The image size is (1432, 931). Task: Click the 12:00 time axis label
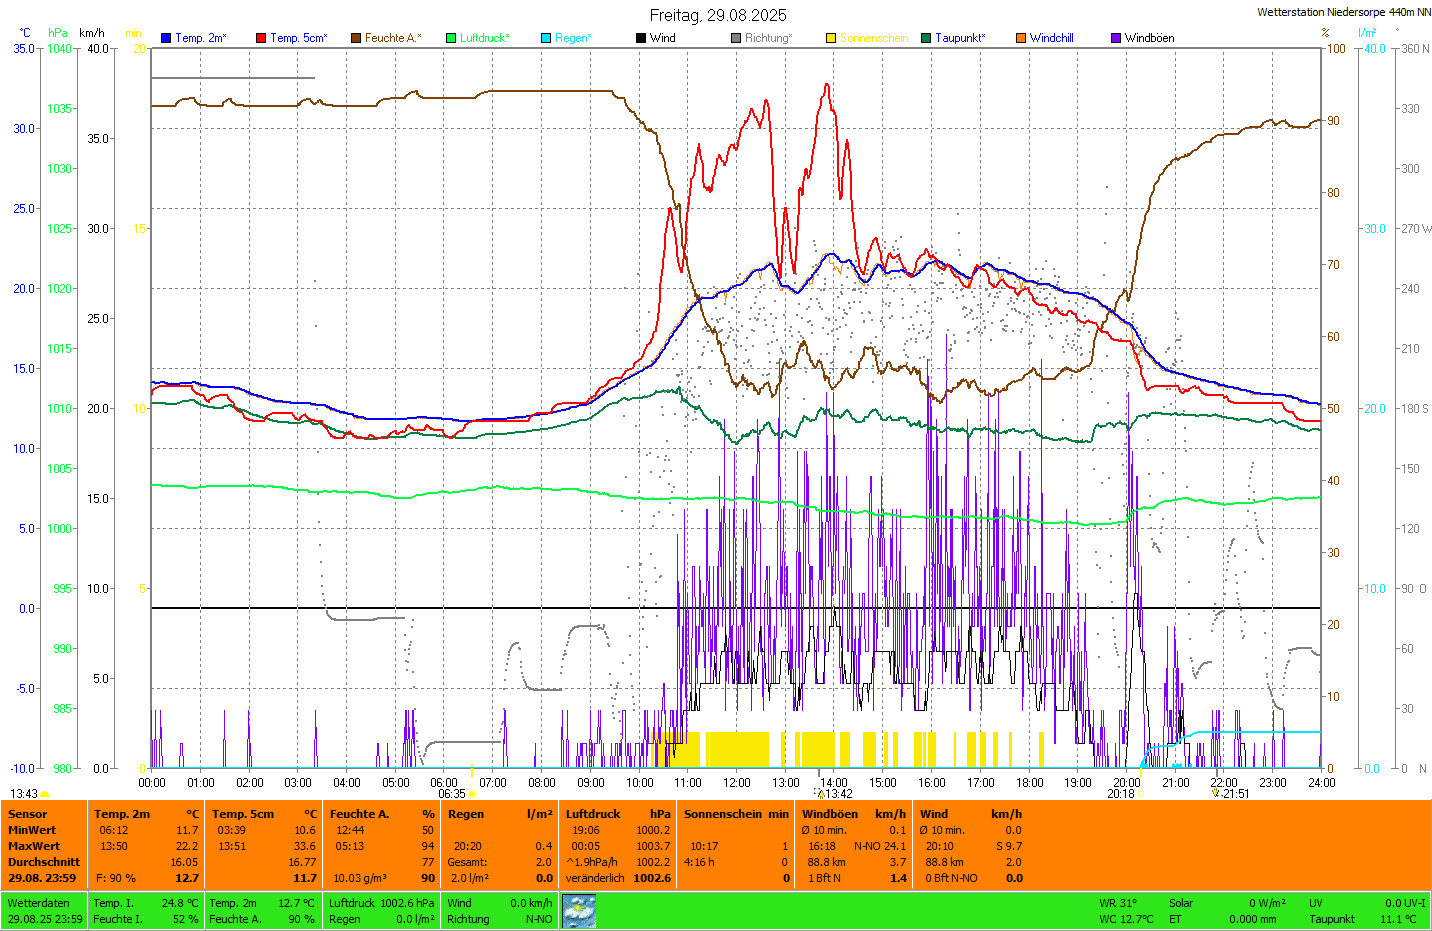[x=737, y=783]
